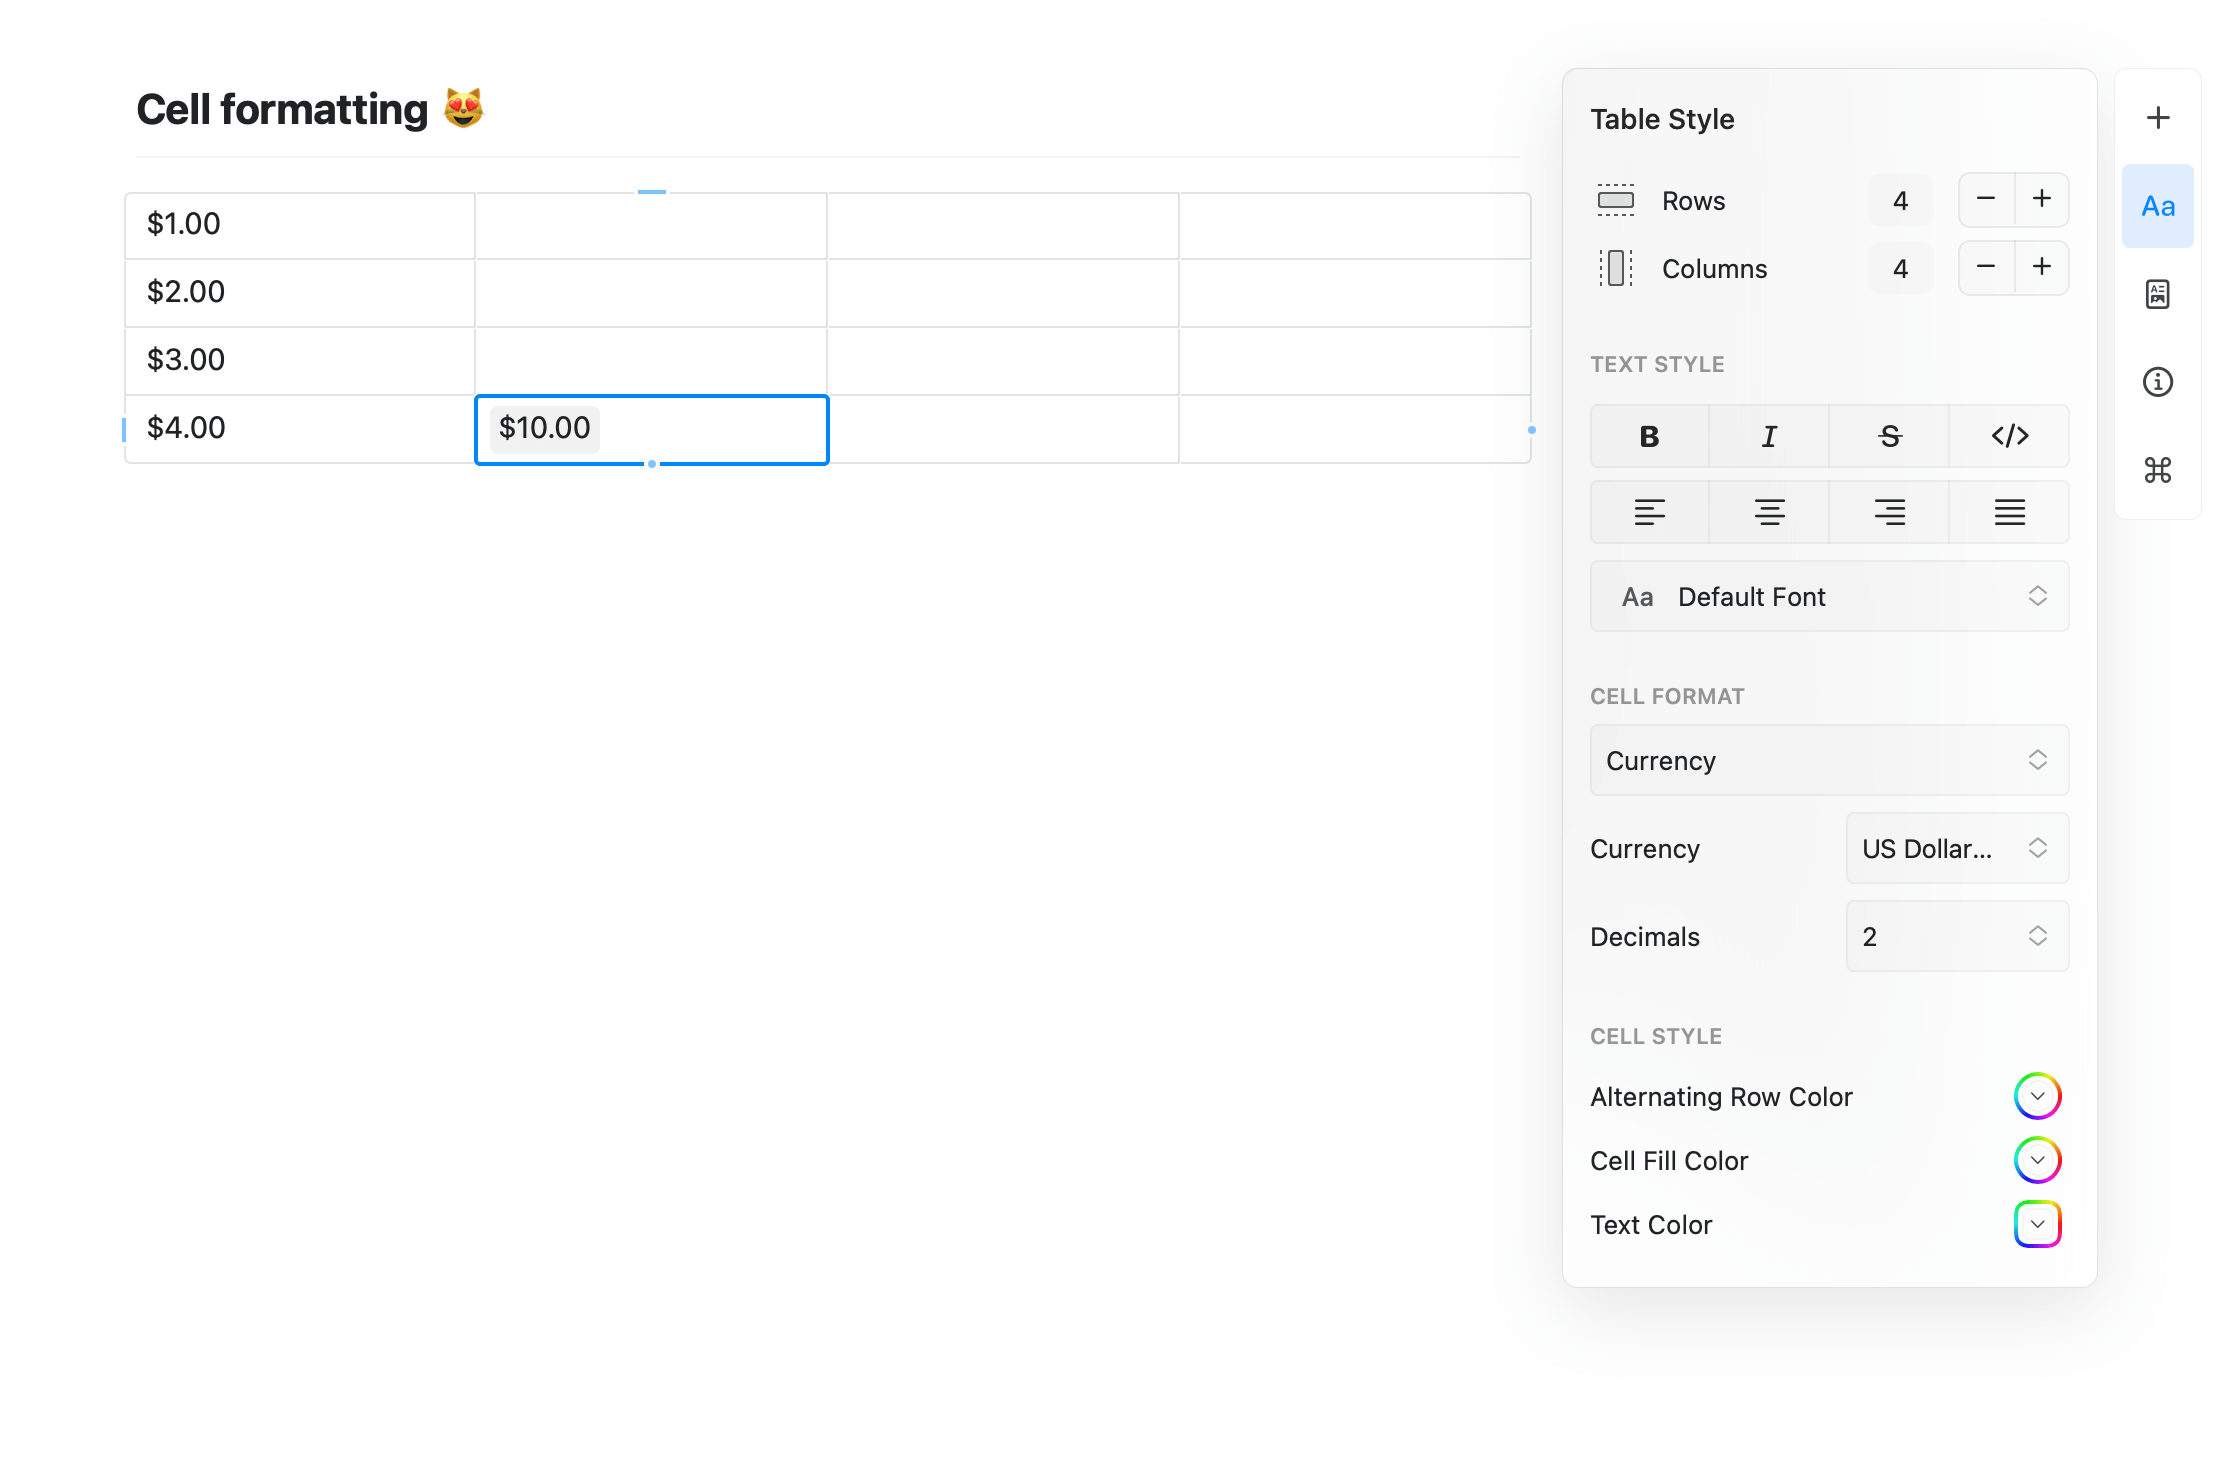This screenshot has height=1458, width=2228.
Task: Open the Currency cell format dropdown
Action: click(x=1829, y=761)
